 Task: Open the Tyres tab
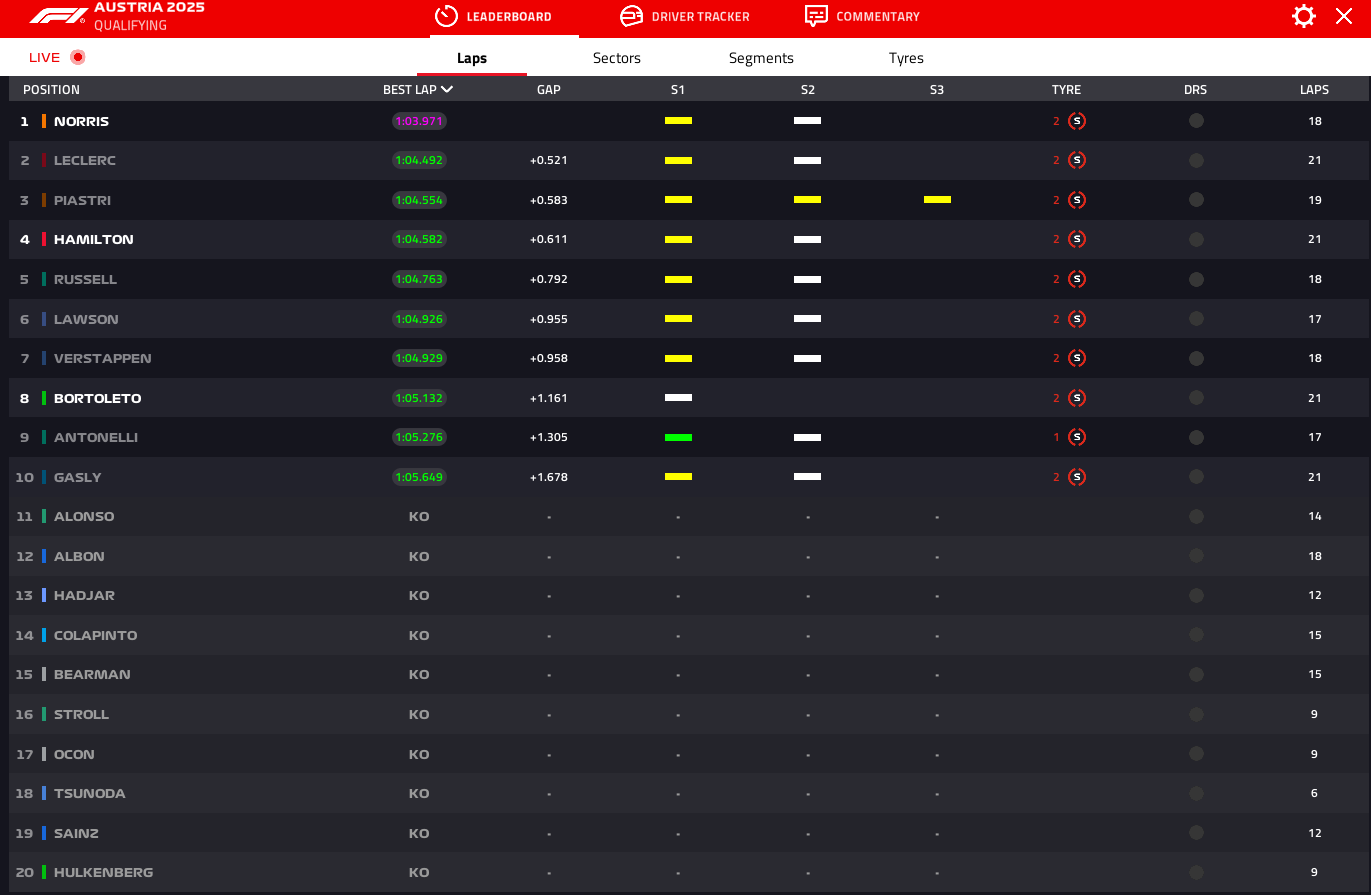click(x=906, y=58)
